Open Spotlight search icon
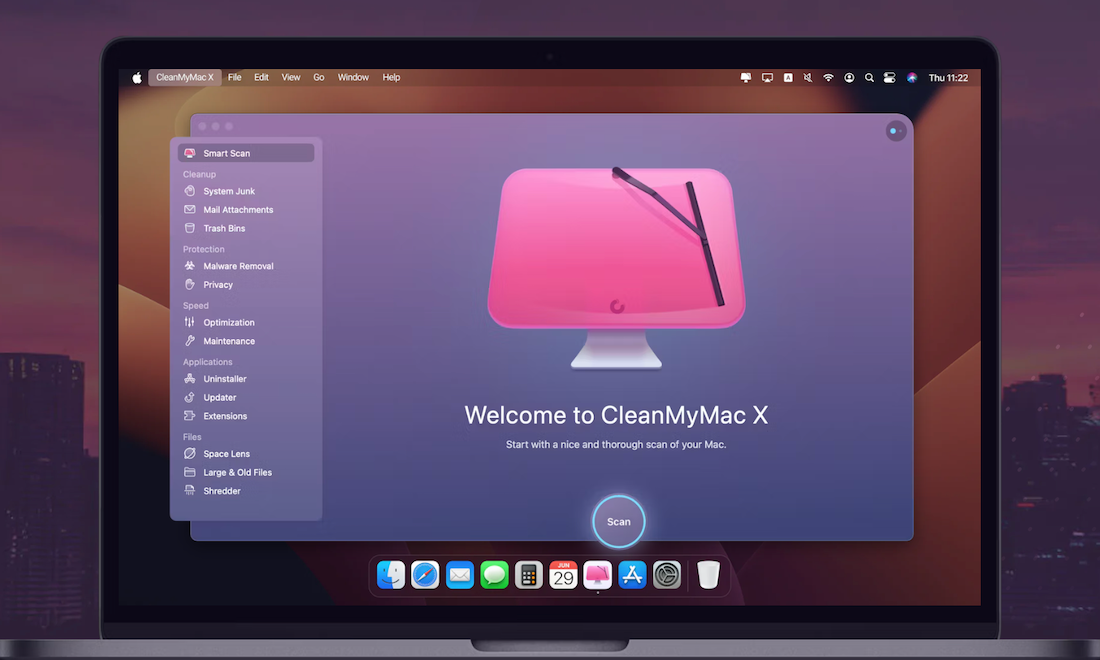Image resolution: width=1100 pixels, height=660 pixels. tap(869, 78)
